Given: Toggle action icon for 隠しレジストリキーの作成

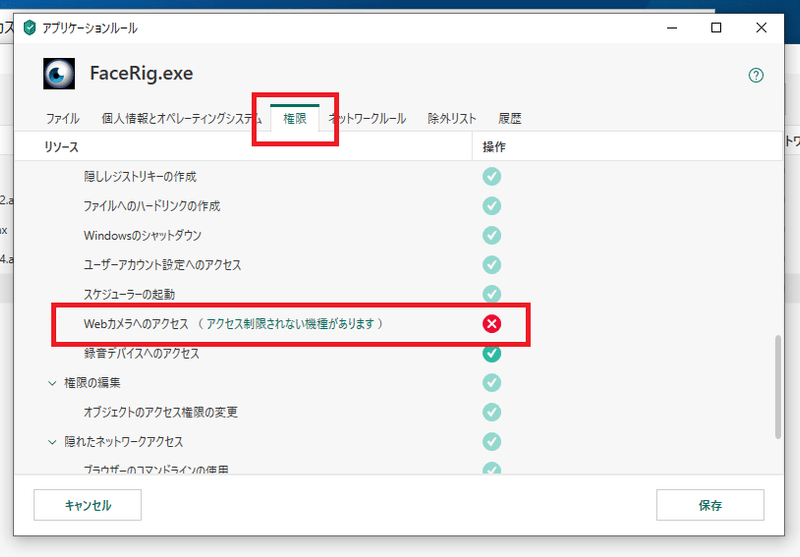Looking at the screenshot, I should [492, 176].
